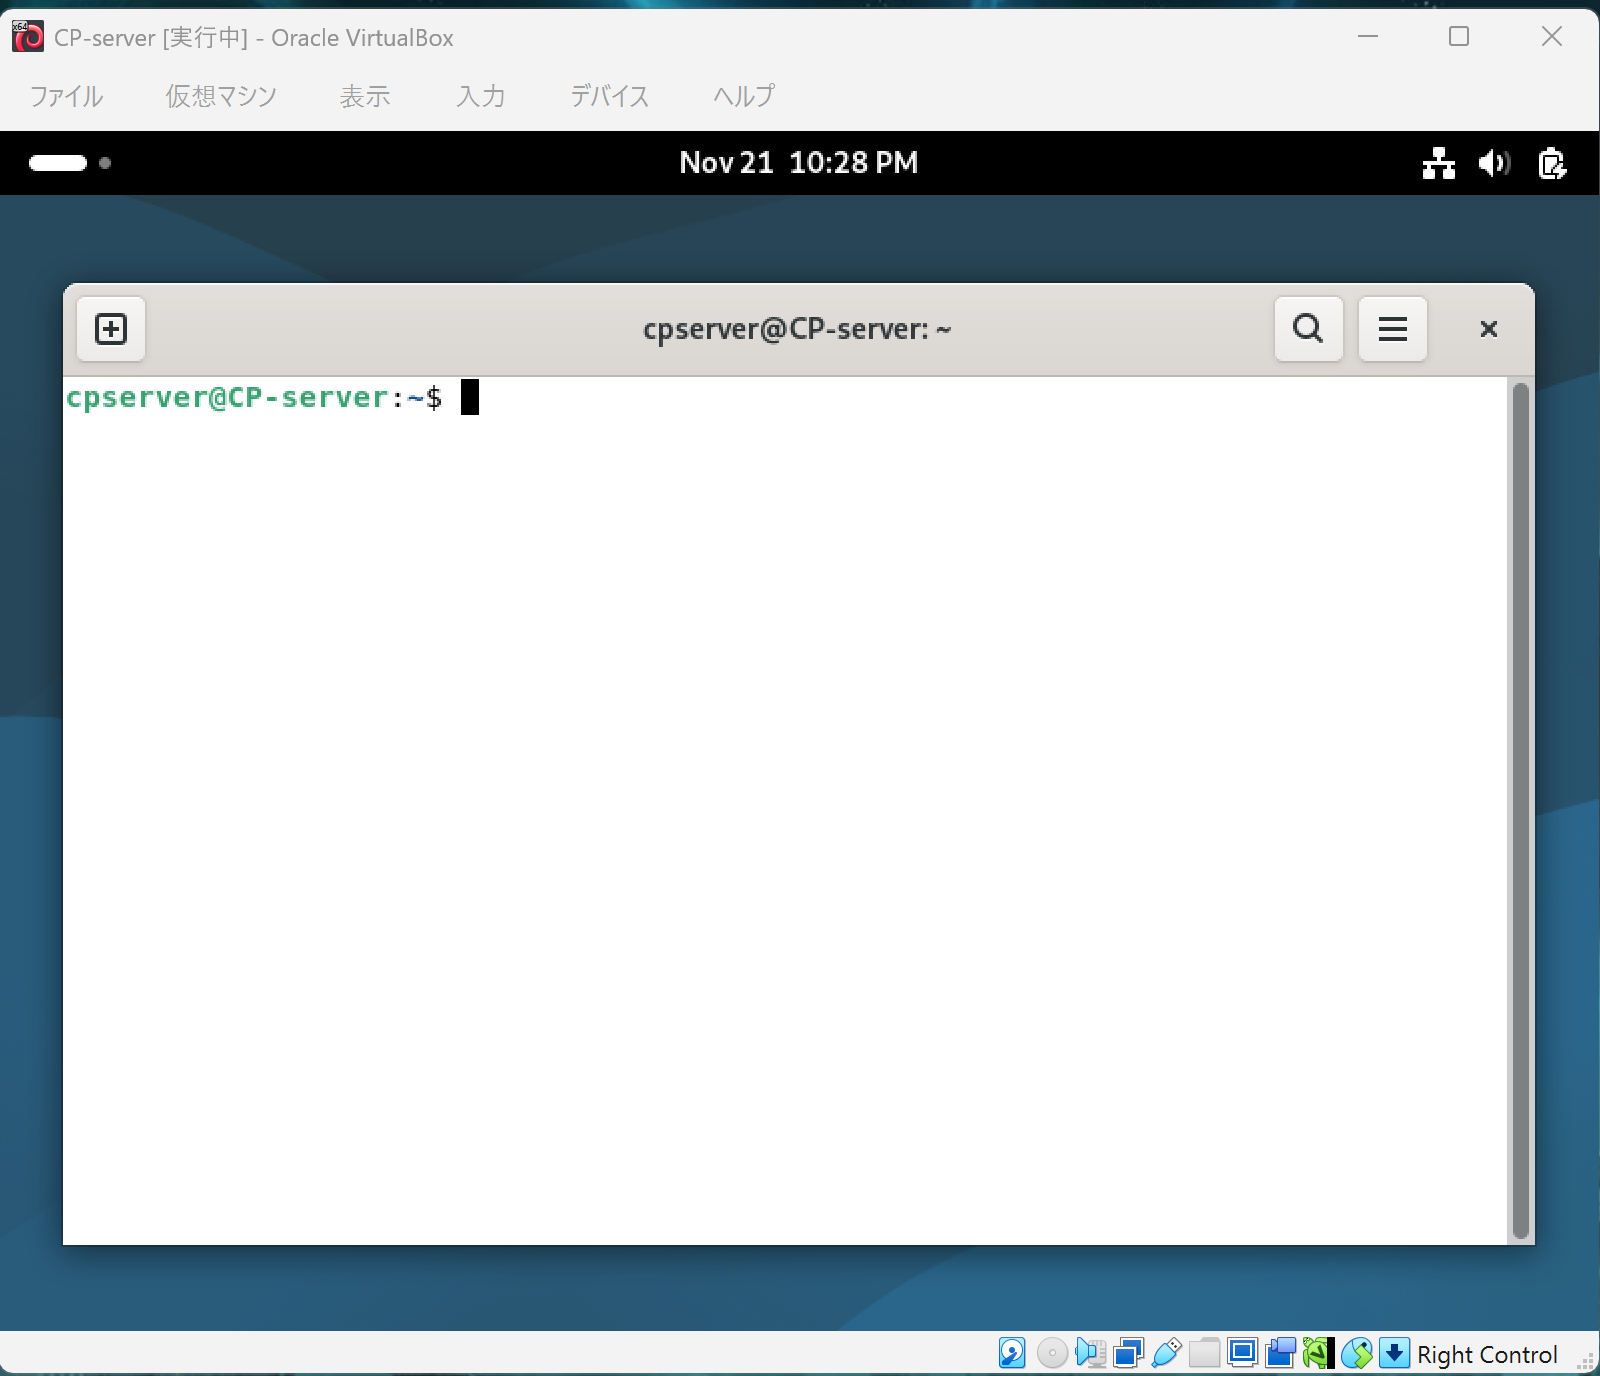1600x1376 pixels.
Task: Click the terminal title cpserver@CP-server
Action: (x=796, y=329)
